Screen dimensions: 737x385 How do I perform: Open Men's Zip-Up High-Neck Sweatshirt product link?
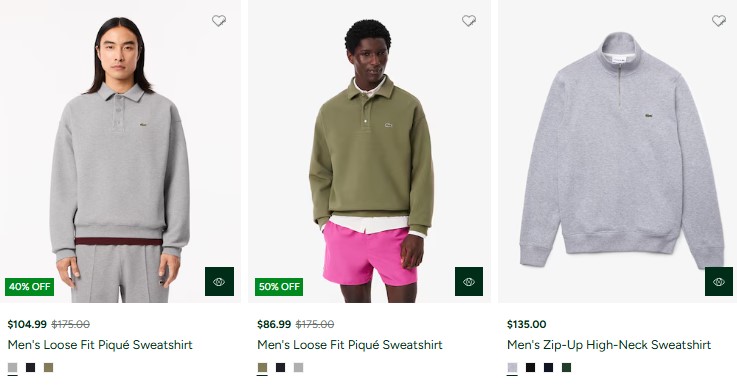(609, 345)
